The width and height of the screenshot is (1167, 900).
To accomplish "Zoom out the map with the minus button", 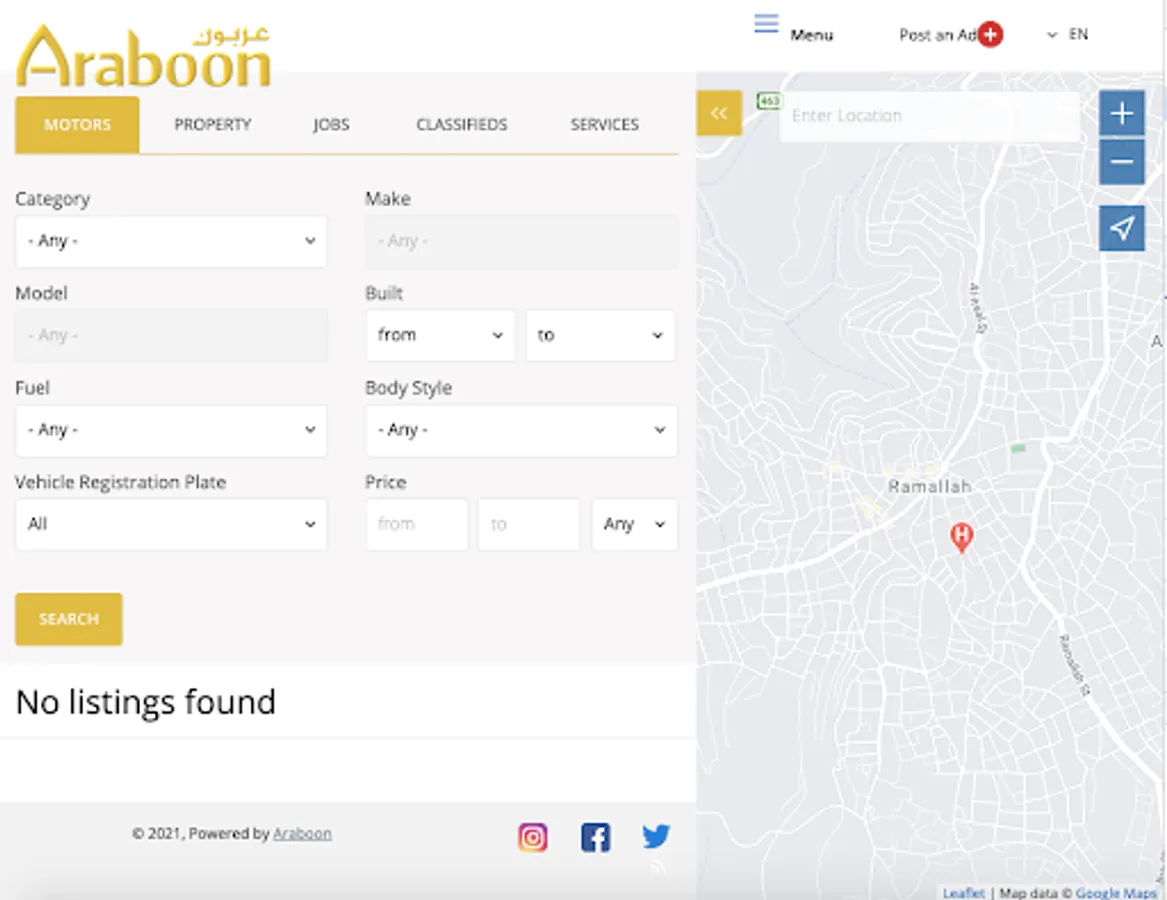I will 1122,162.
